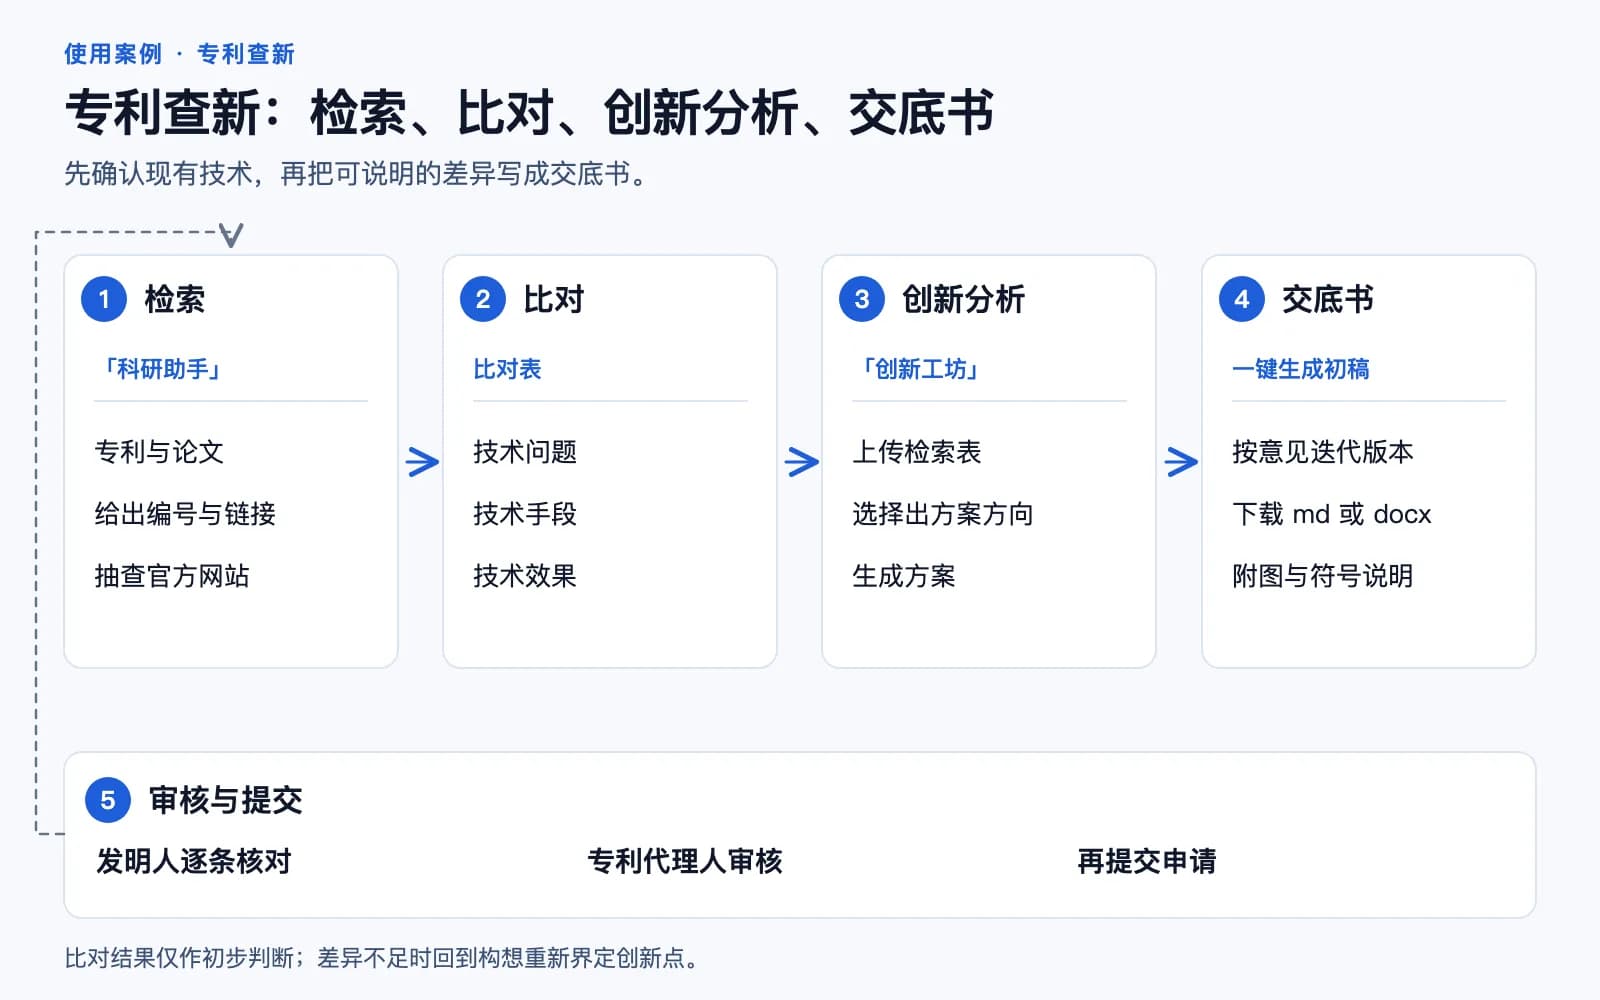This screenshot has width=1600, height=1000.
Task: Select the 再提交申请 text
Action: pyautogui.click(x=1147, y=861)
